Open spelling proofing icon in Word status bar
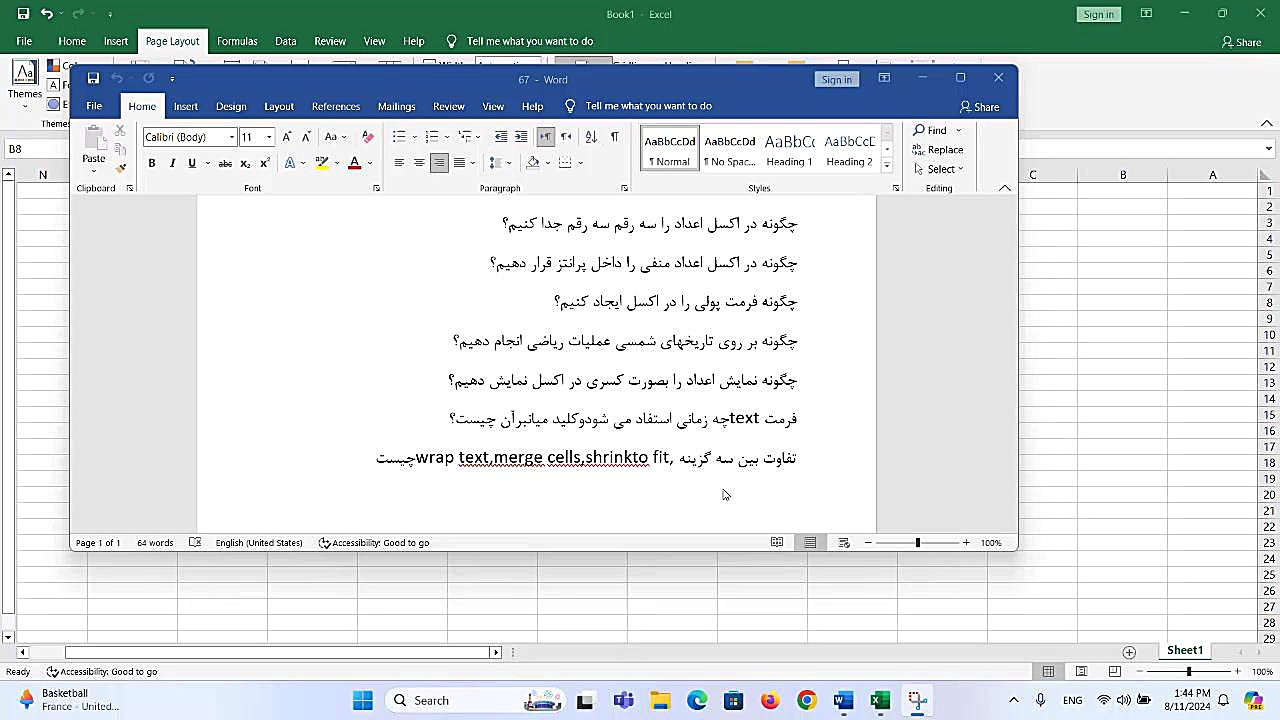The height and width of the screenshot is (720, 1280). pos(195,542)
